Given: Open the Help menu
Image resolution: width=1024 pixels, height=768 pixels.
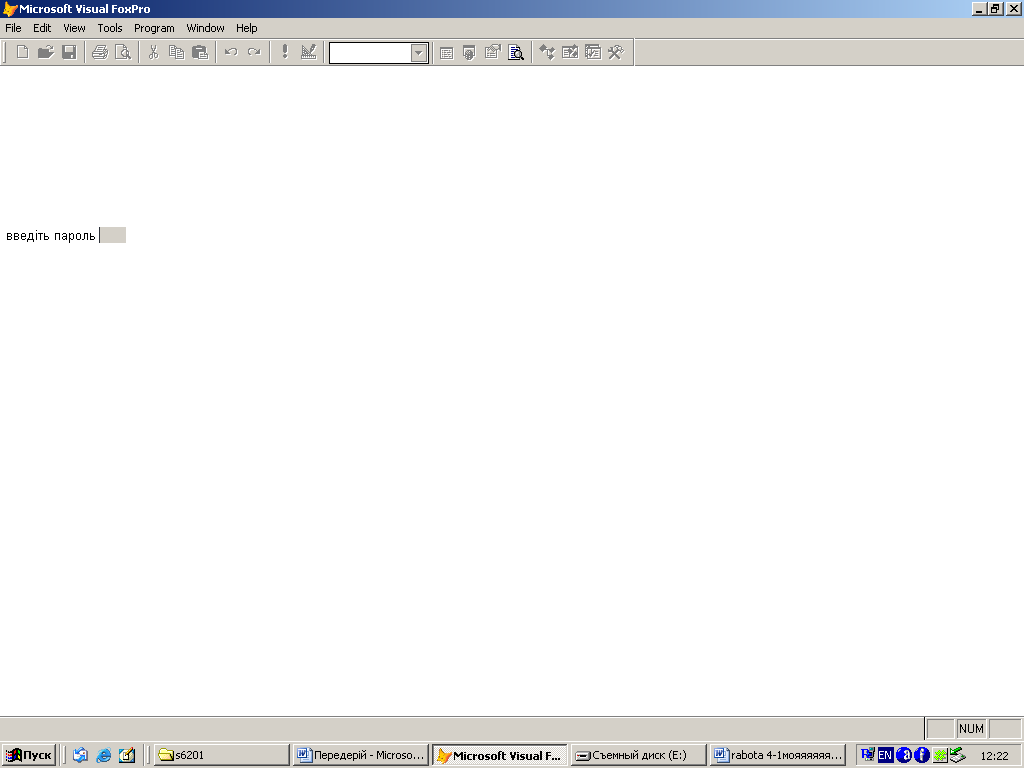Looking at the screenshot, I should coord(246,28).
